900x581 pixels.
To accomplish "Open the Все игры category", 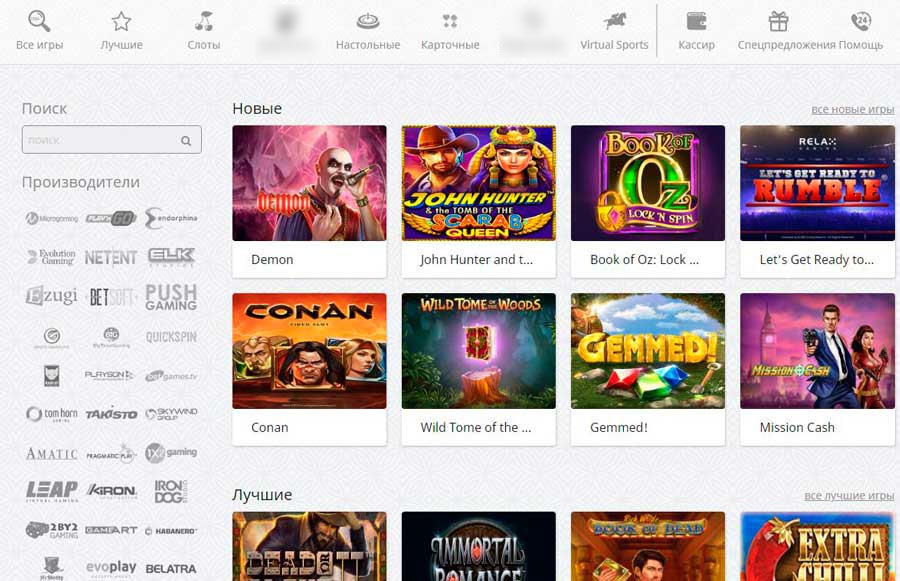I will [x=40, y=31].
